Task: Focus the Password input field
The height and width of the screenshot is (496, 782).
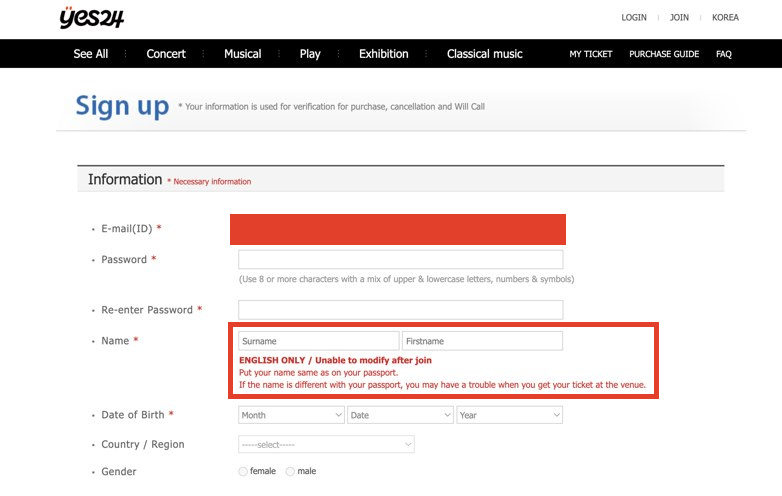Action: [x=400, y=260]
